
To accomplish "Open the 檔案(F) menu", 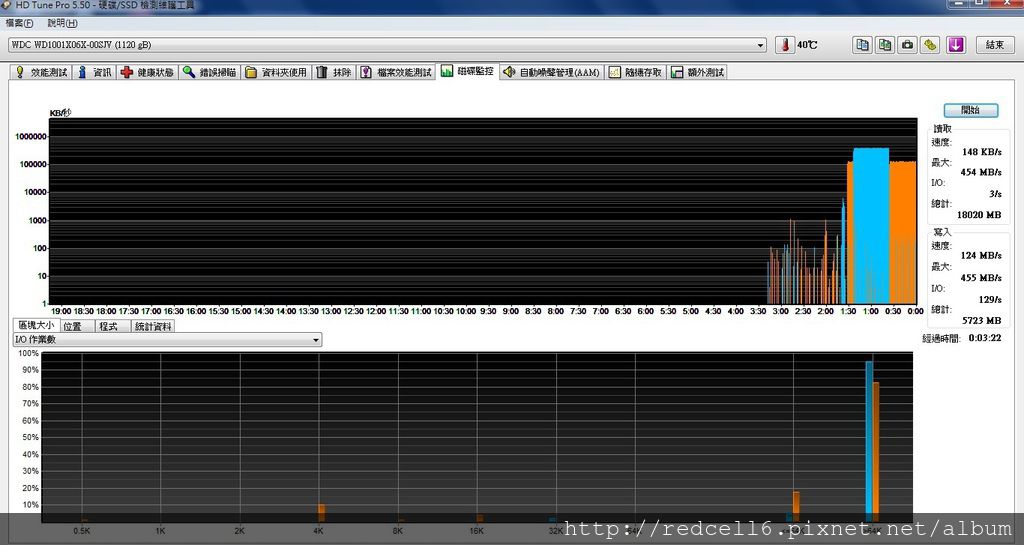I will (x=19, y=23).
